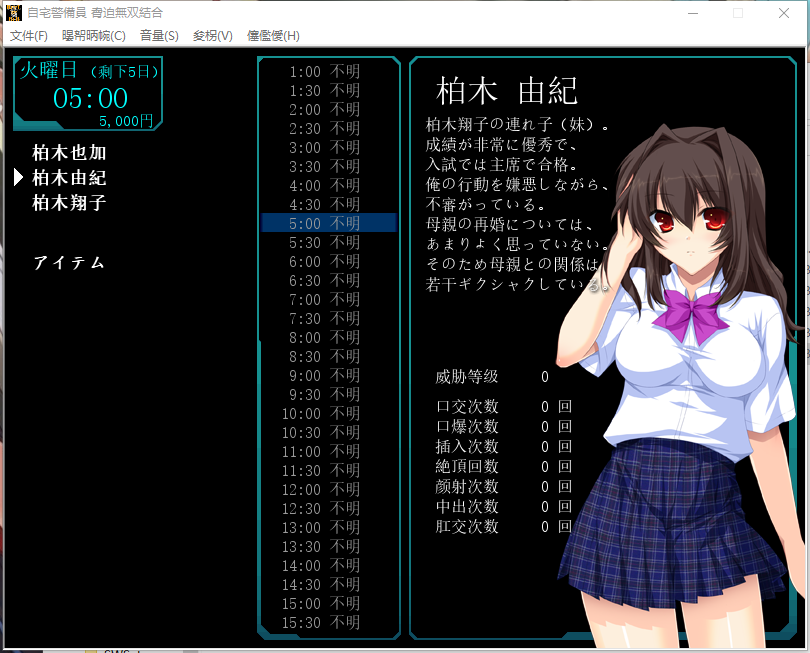Select character 柏木也加
The width and height of the screenshot is (810, 653).
[x=69, y=153]
